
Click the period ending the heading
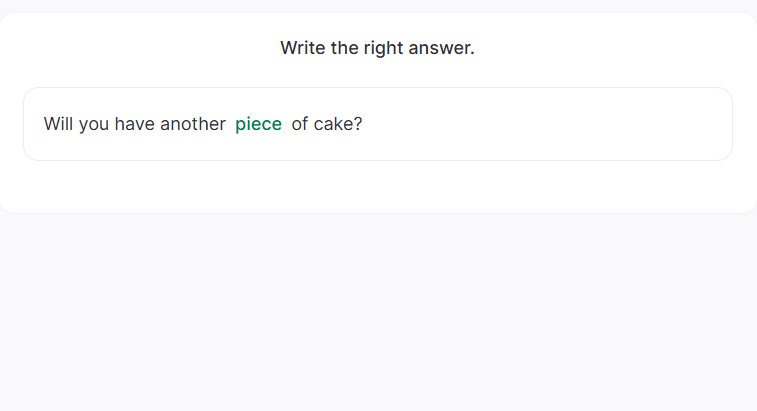pyautogui.click(x=472, y=53)
